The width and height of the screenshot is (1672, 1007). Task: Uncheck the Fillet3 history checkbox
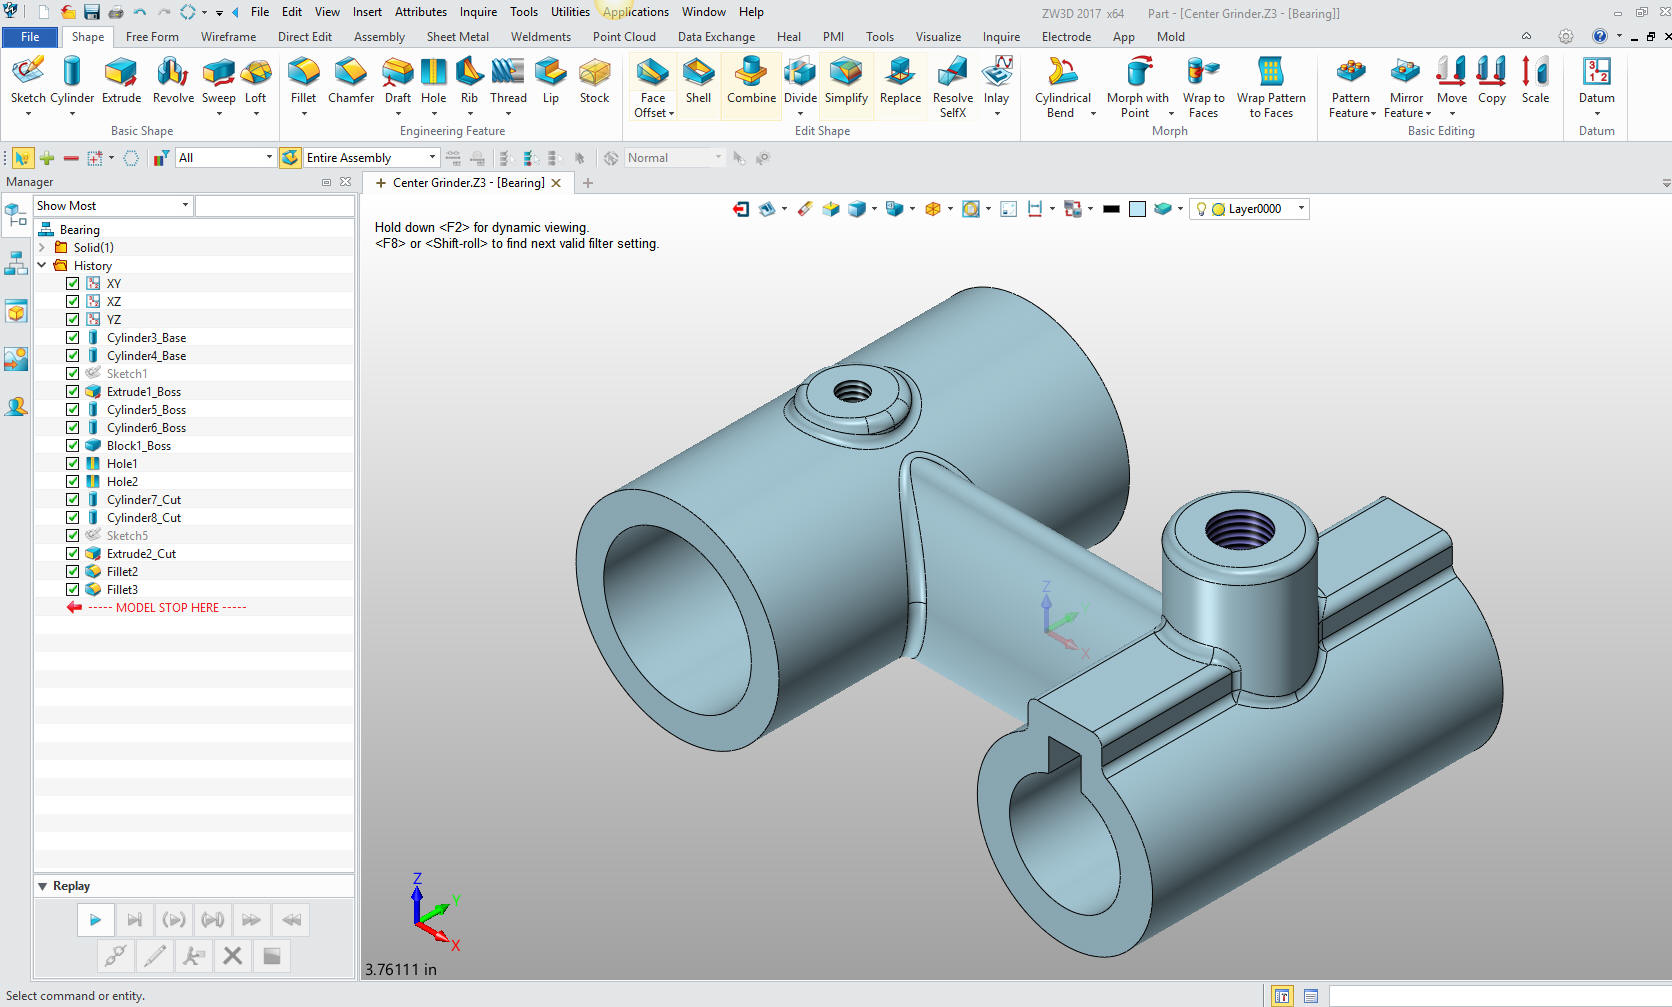73,589
